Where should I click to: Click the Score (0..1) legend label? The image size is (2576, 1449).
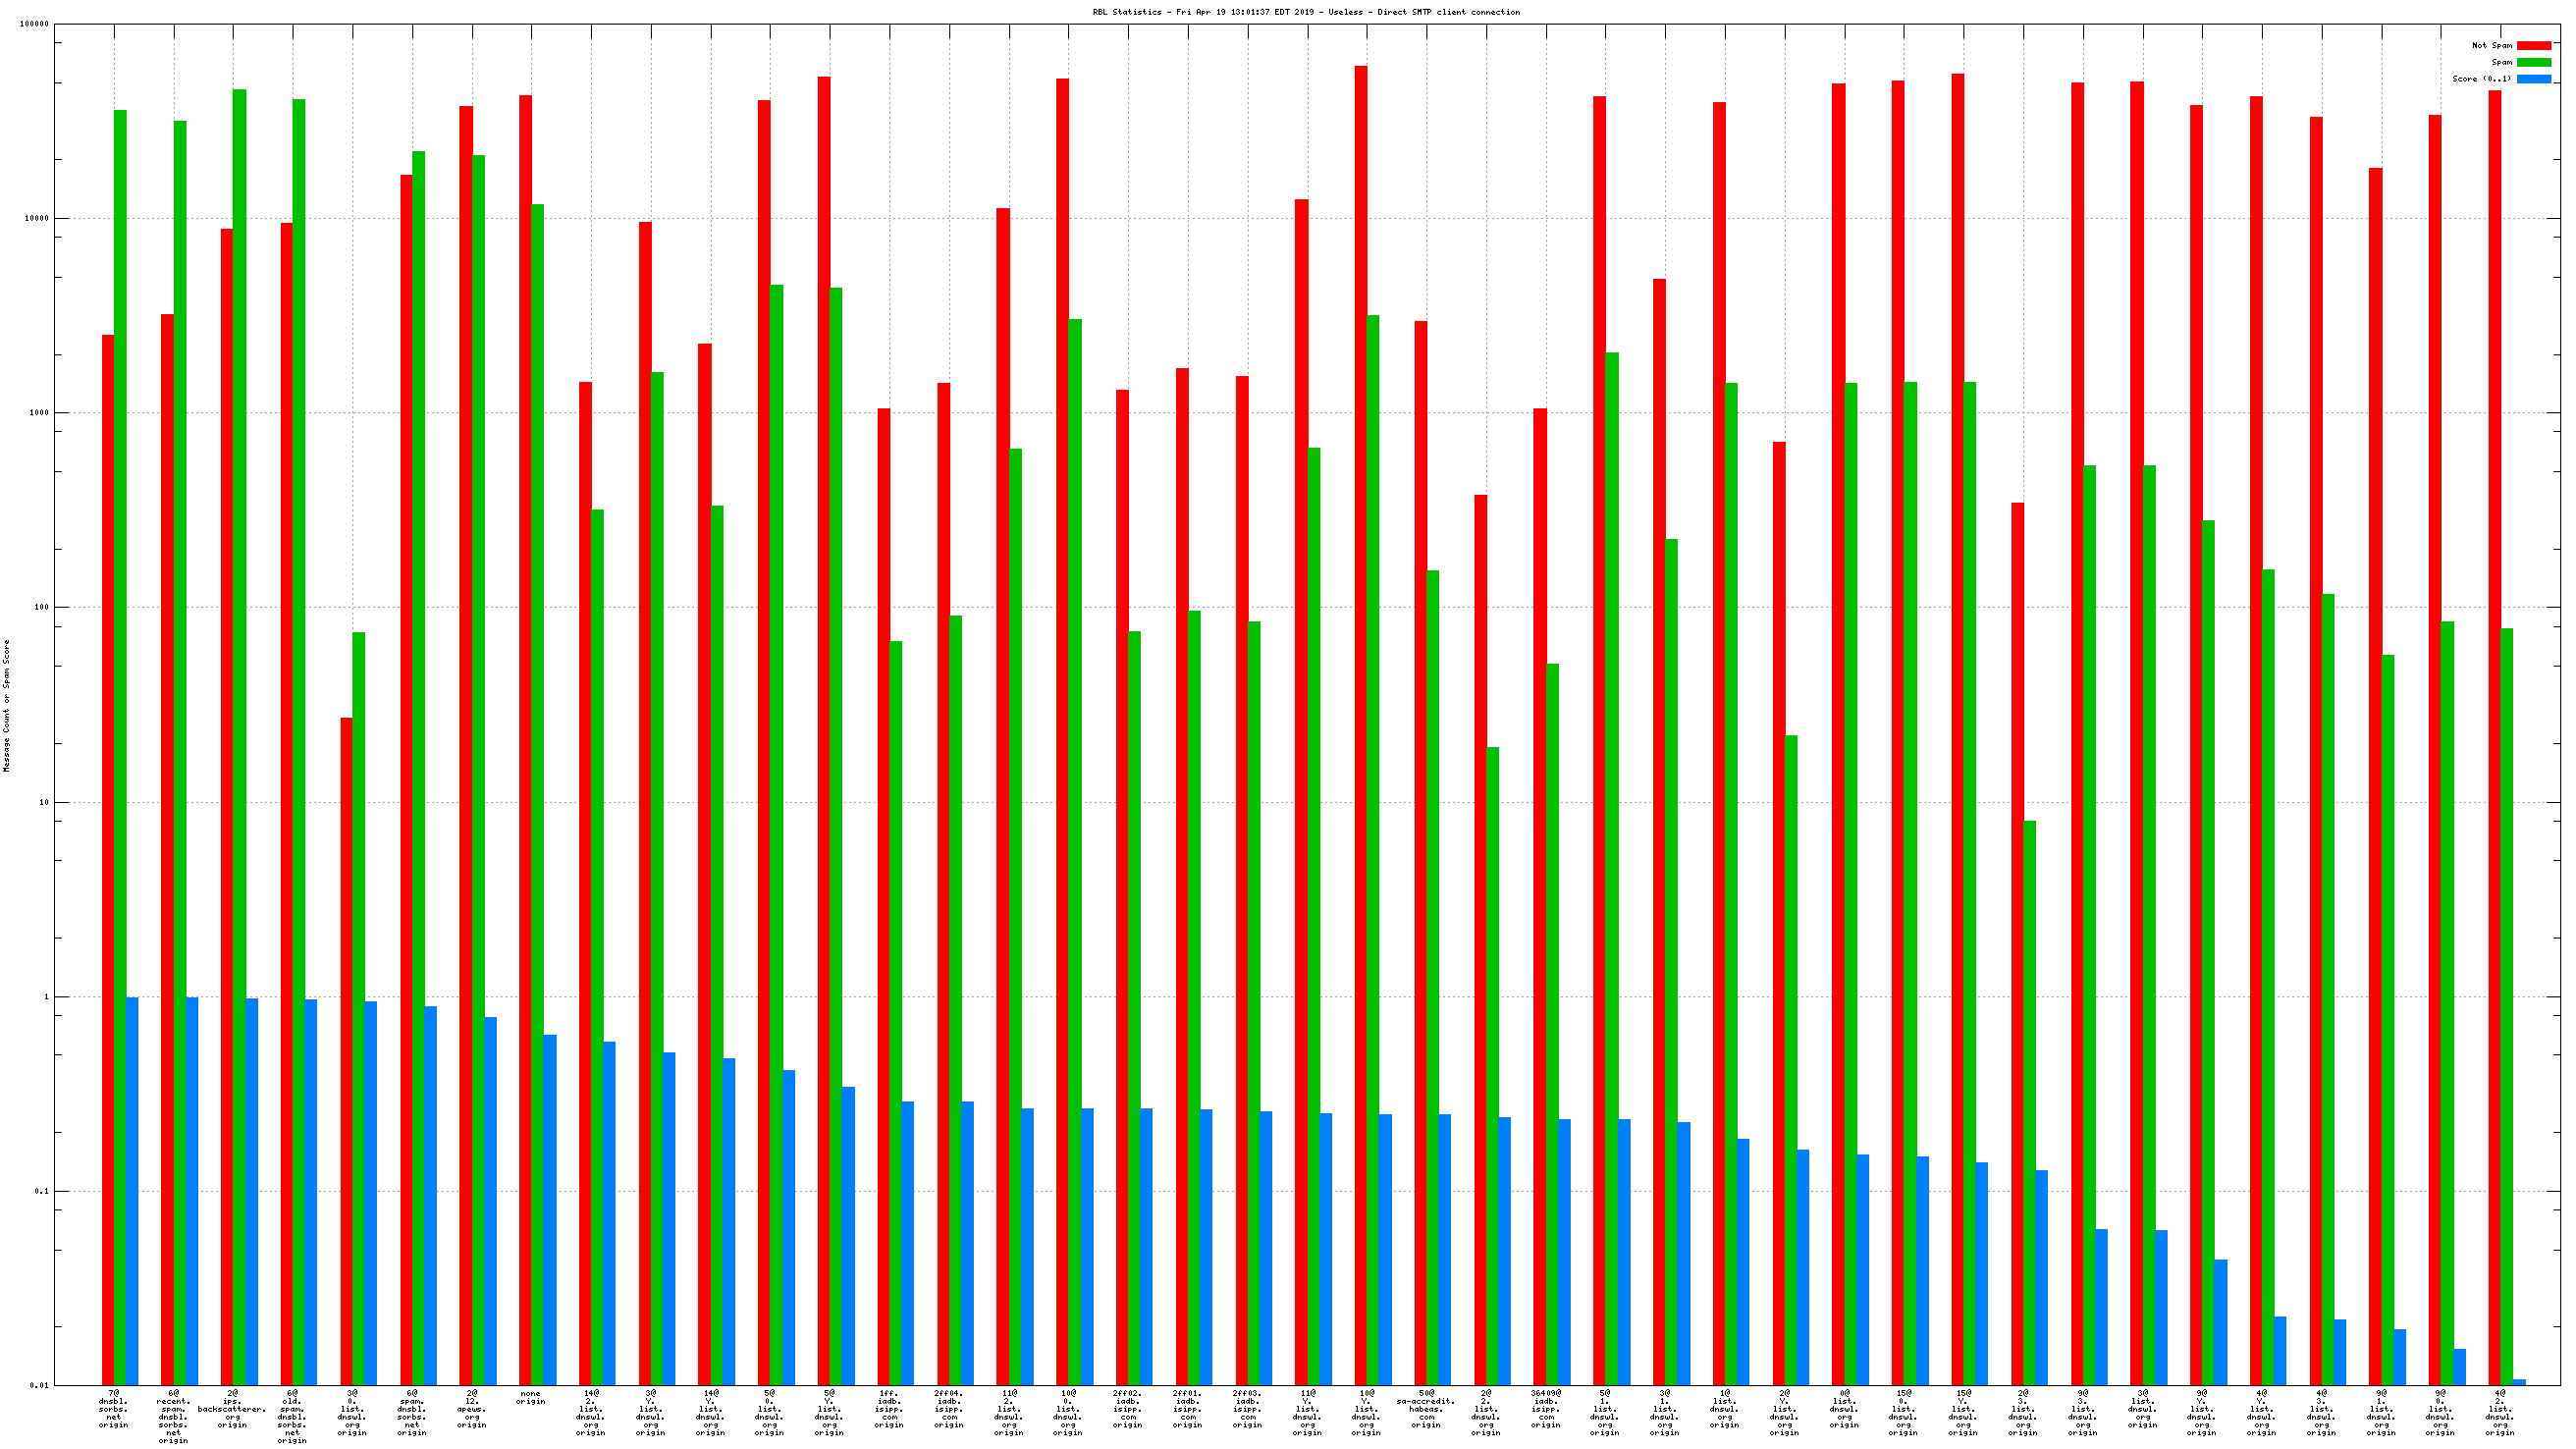2481,79
